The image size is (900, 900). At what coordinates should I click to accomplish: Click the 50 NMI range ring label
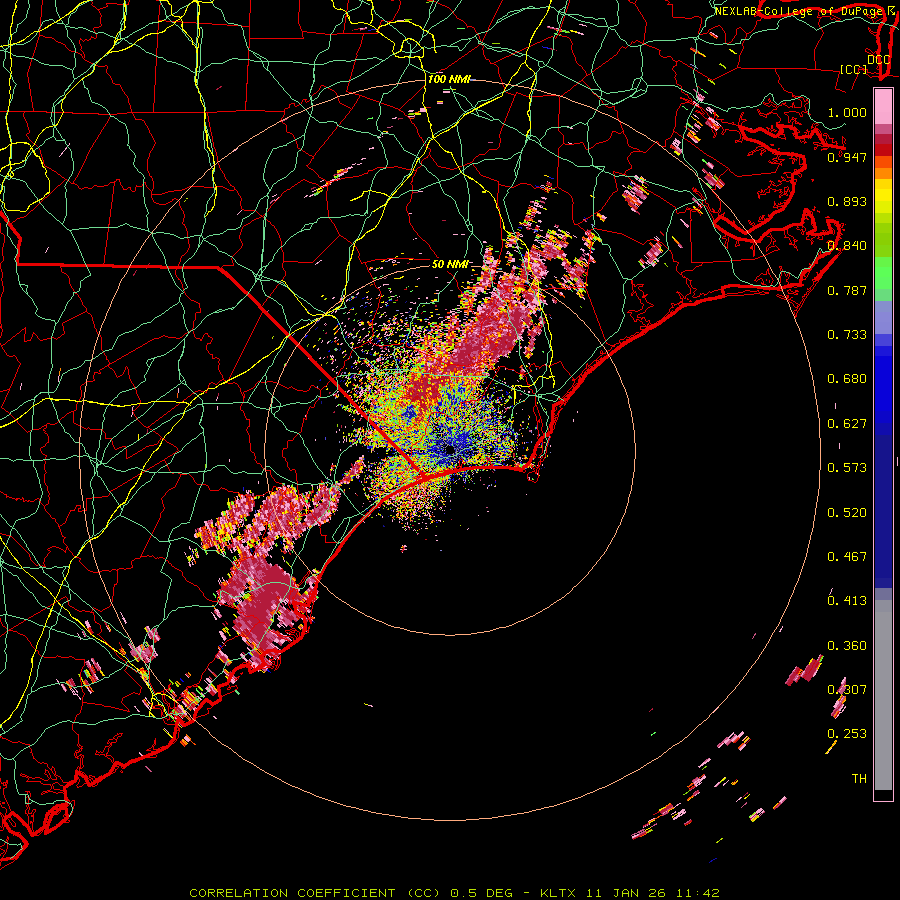tap(450, 265)
